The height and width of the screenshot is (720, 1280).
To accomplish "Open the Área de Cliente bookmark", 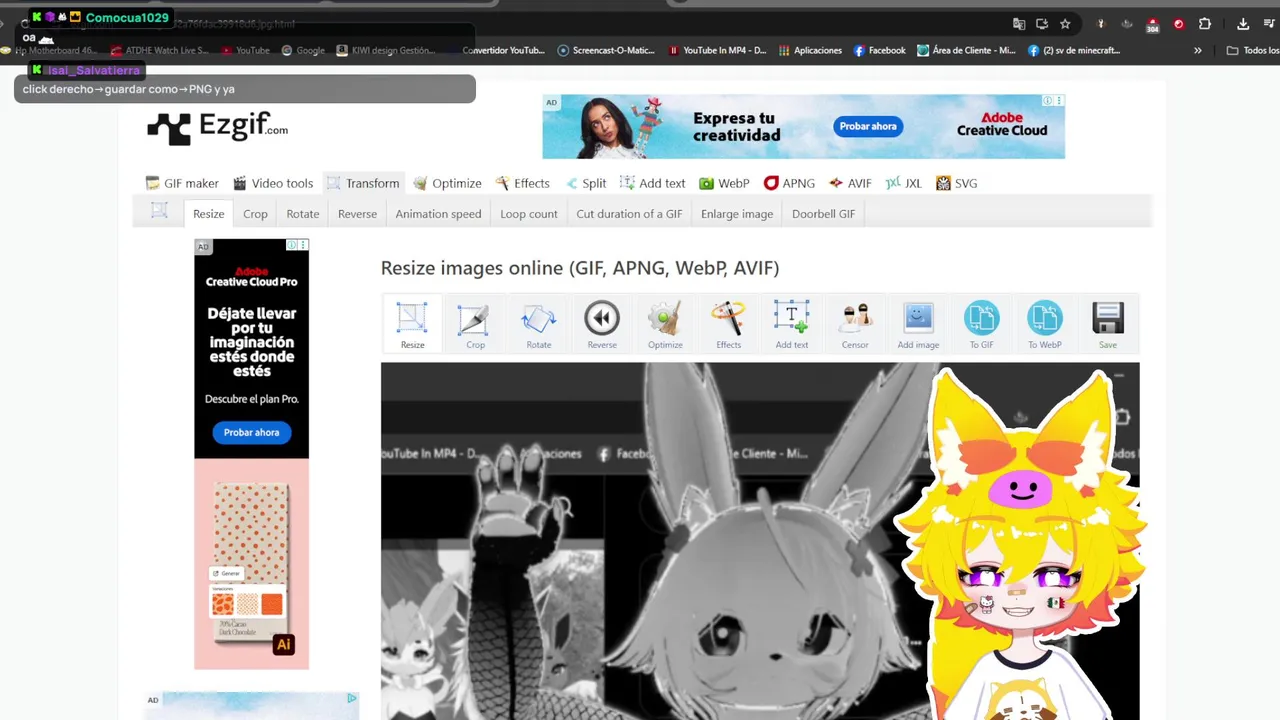I will click(966, 50).
